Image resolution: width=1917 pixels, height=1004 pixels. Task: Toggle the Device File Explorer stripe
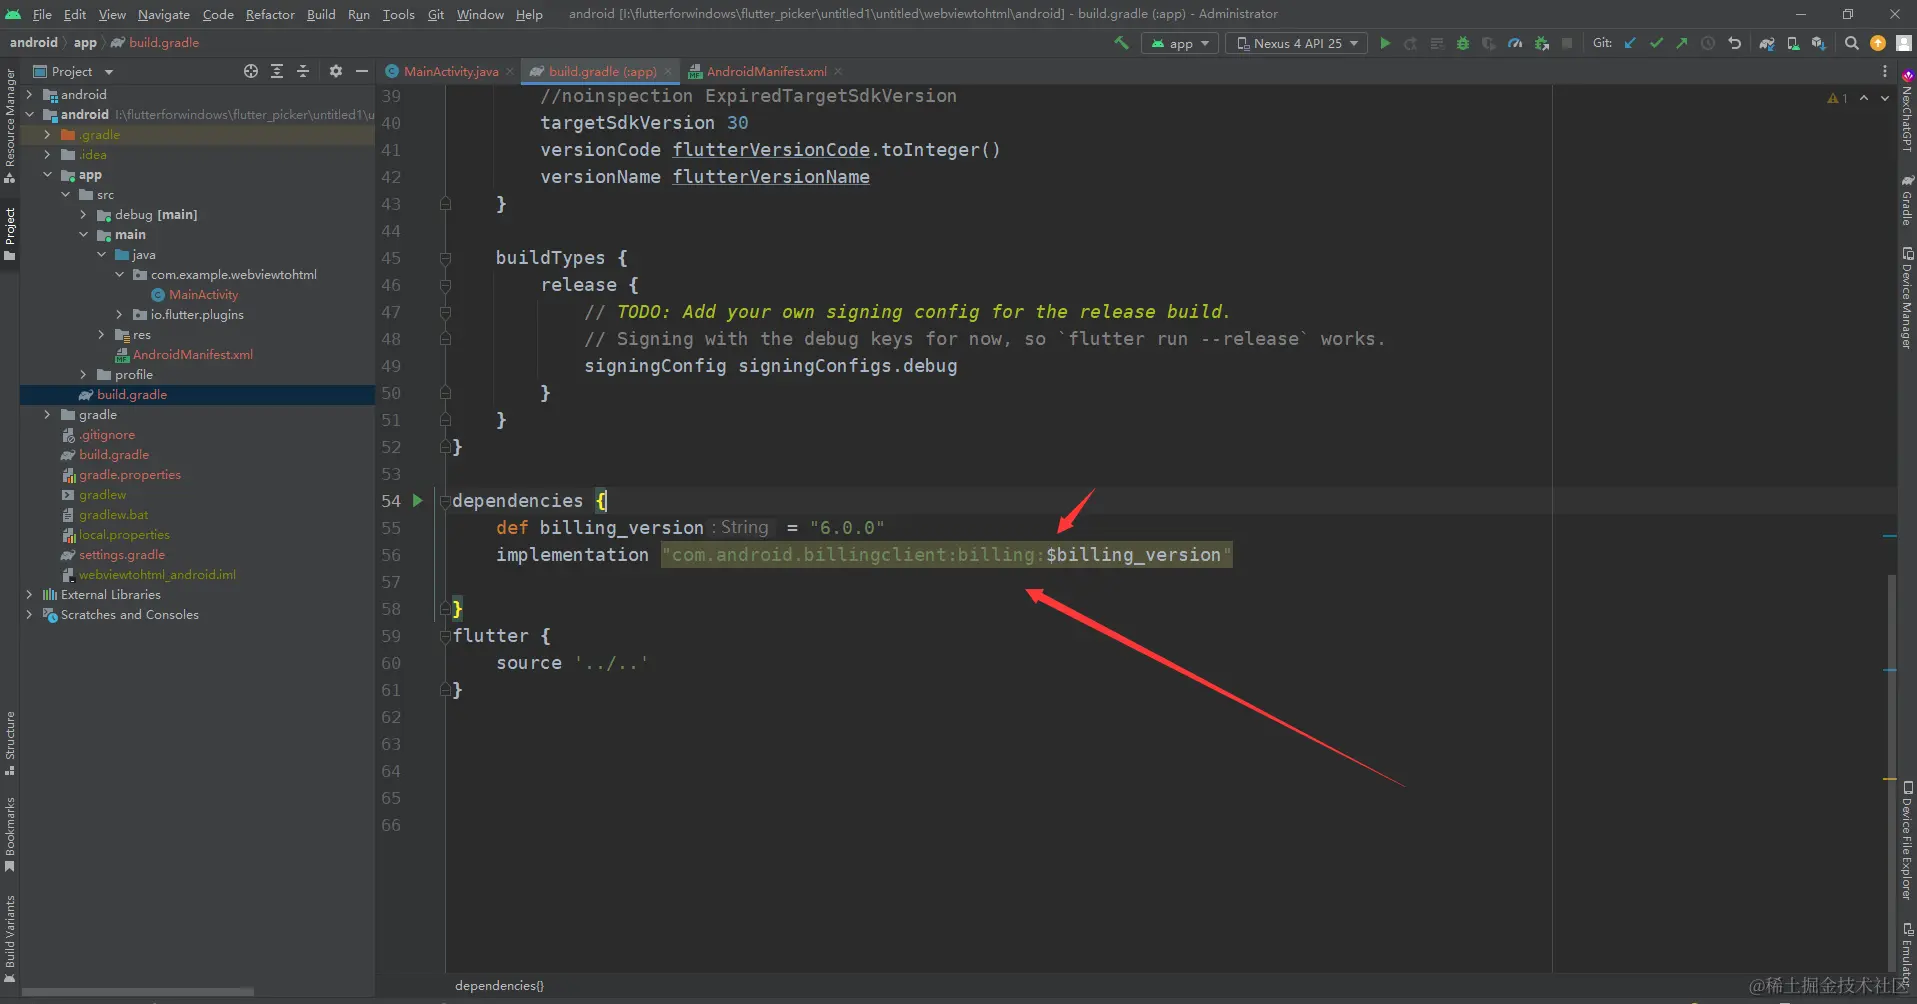[x=1907, y=840]
